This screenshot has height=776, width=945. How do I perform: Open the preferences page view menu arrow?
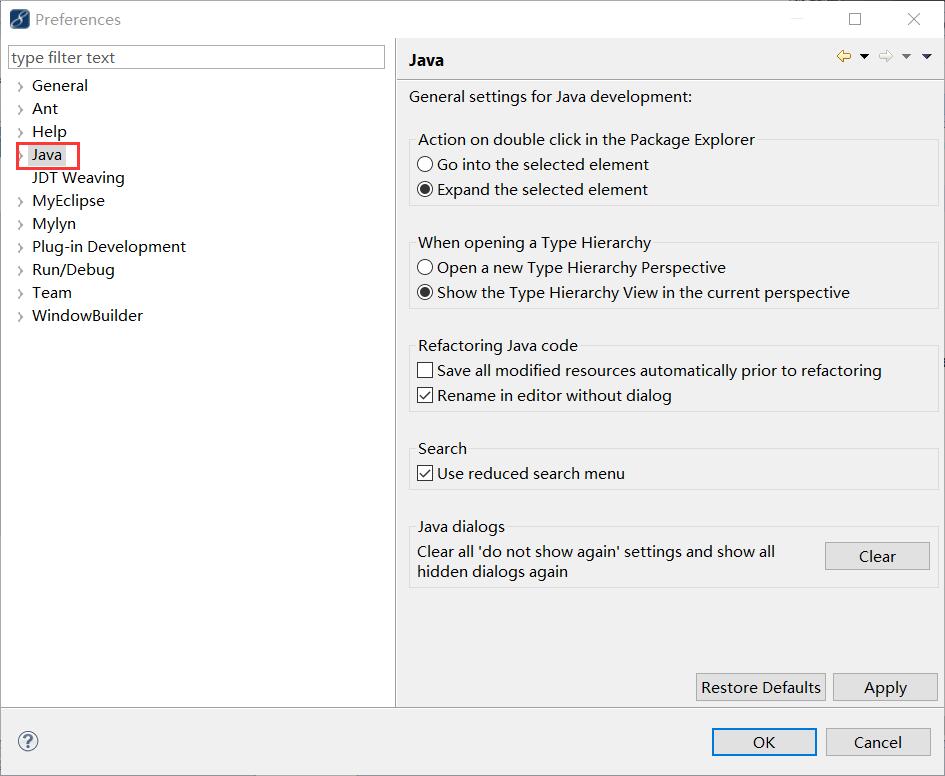point(927,56)
